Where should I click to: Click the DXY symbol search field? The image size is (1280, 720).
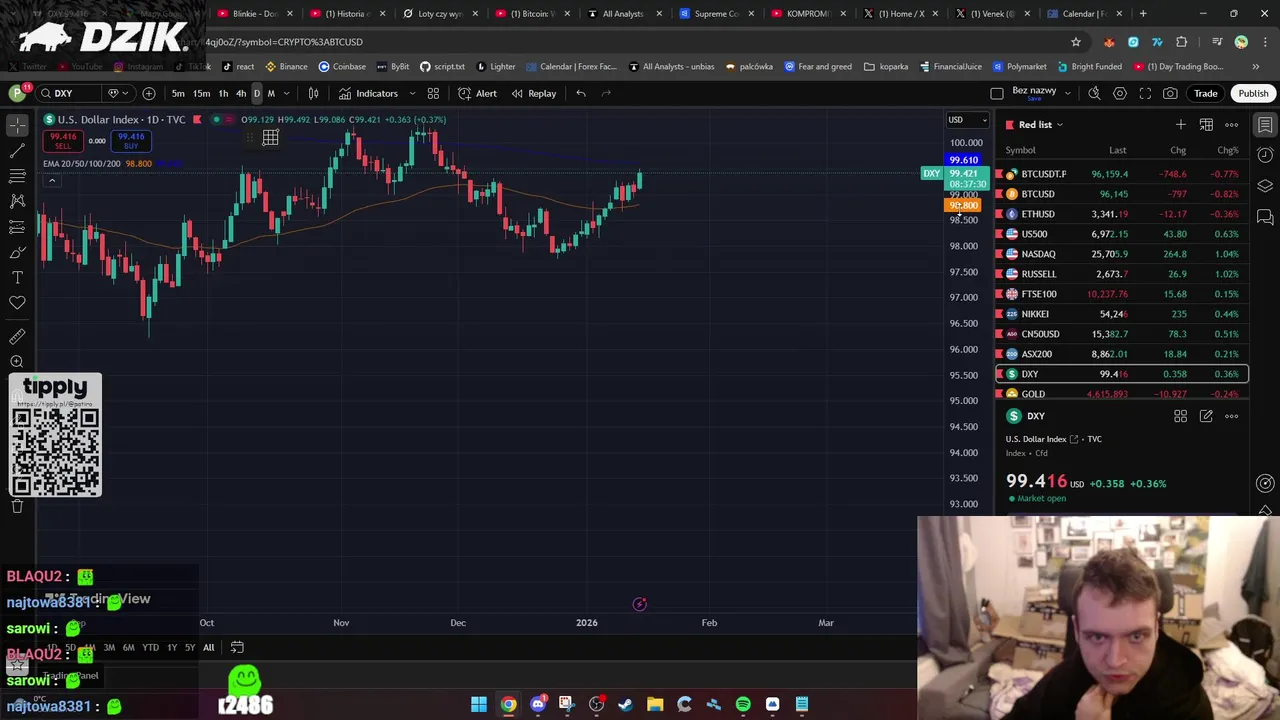coord(69,93)
